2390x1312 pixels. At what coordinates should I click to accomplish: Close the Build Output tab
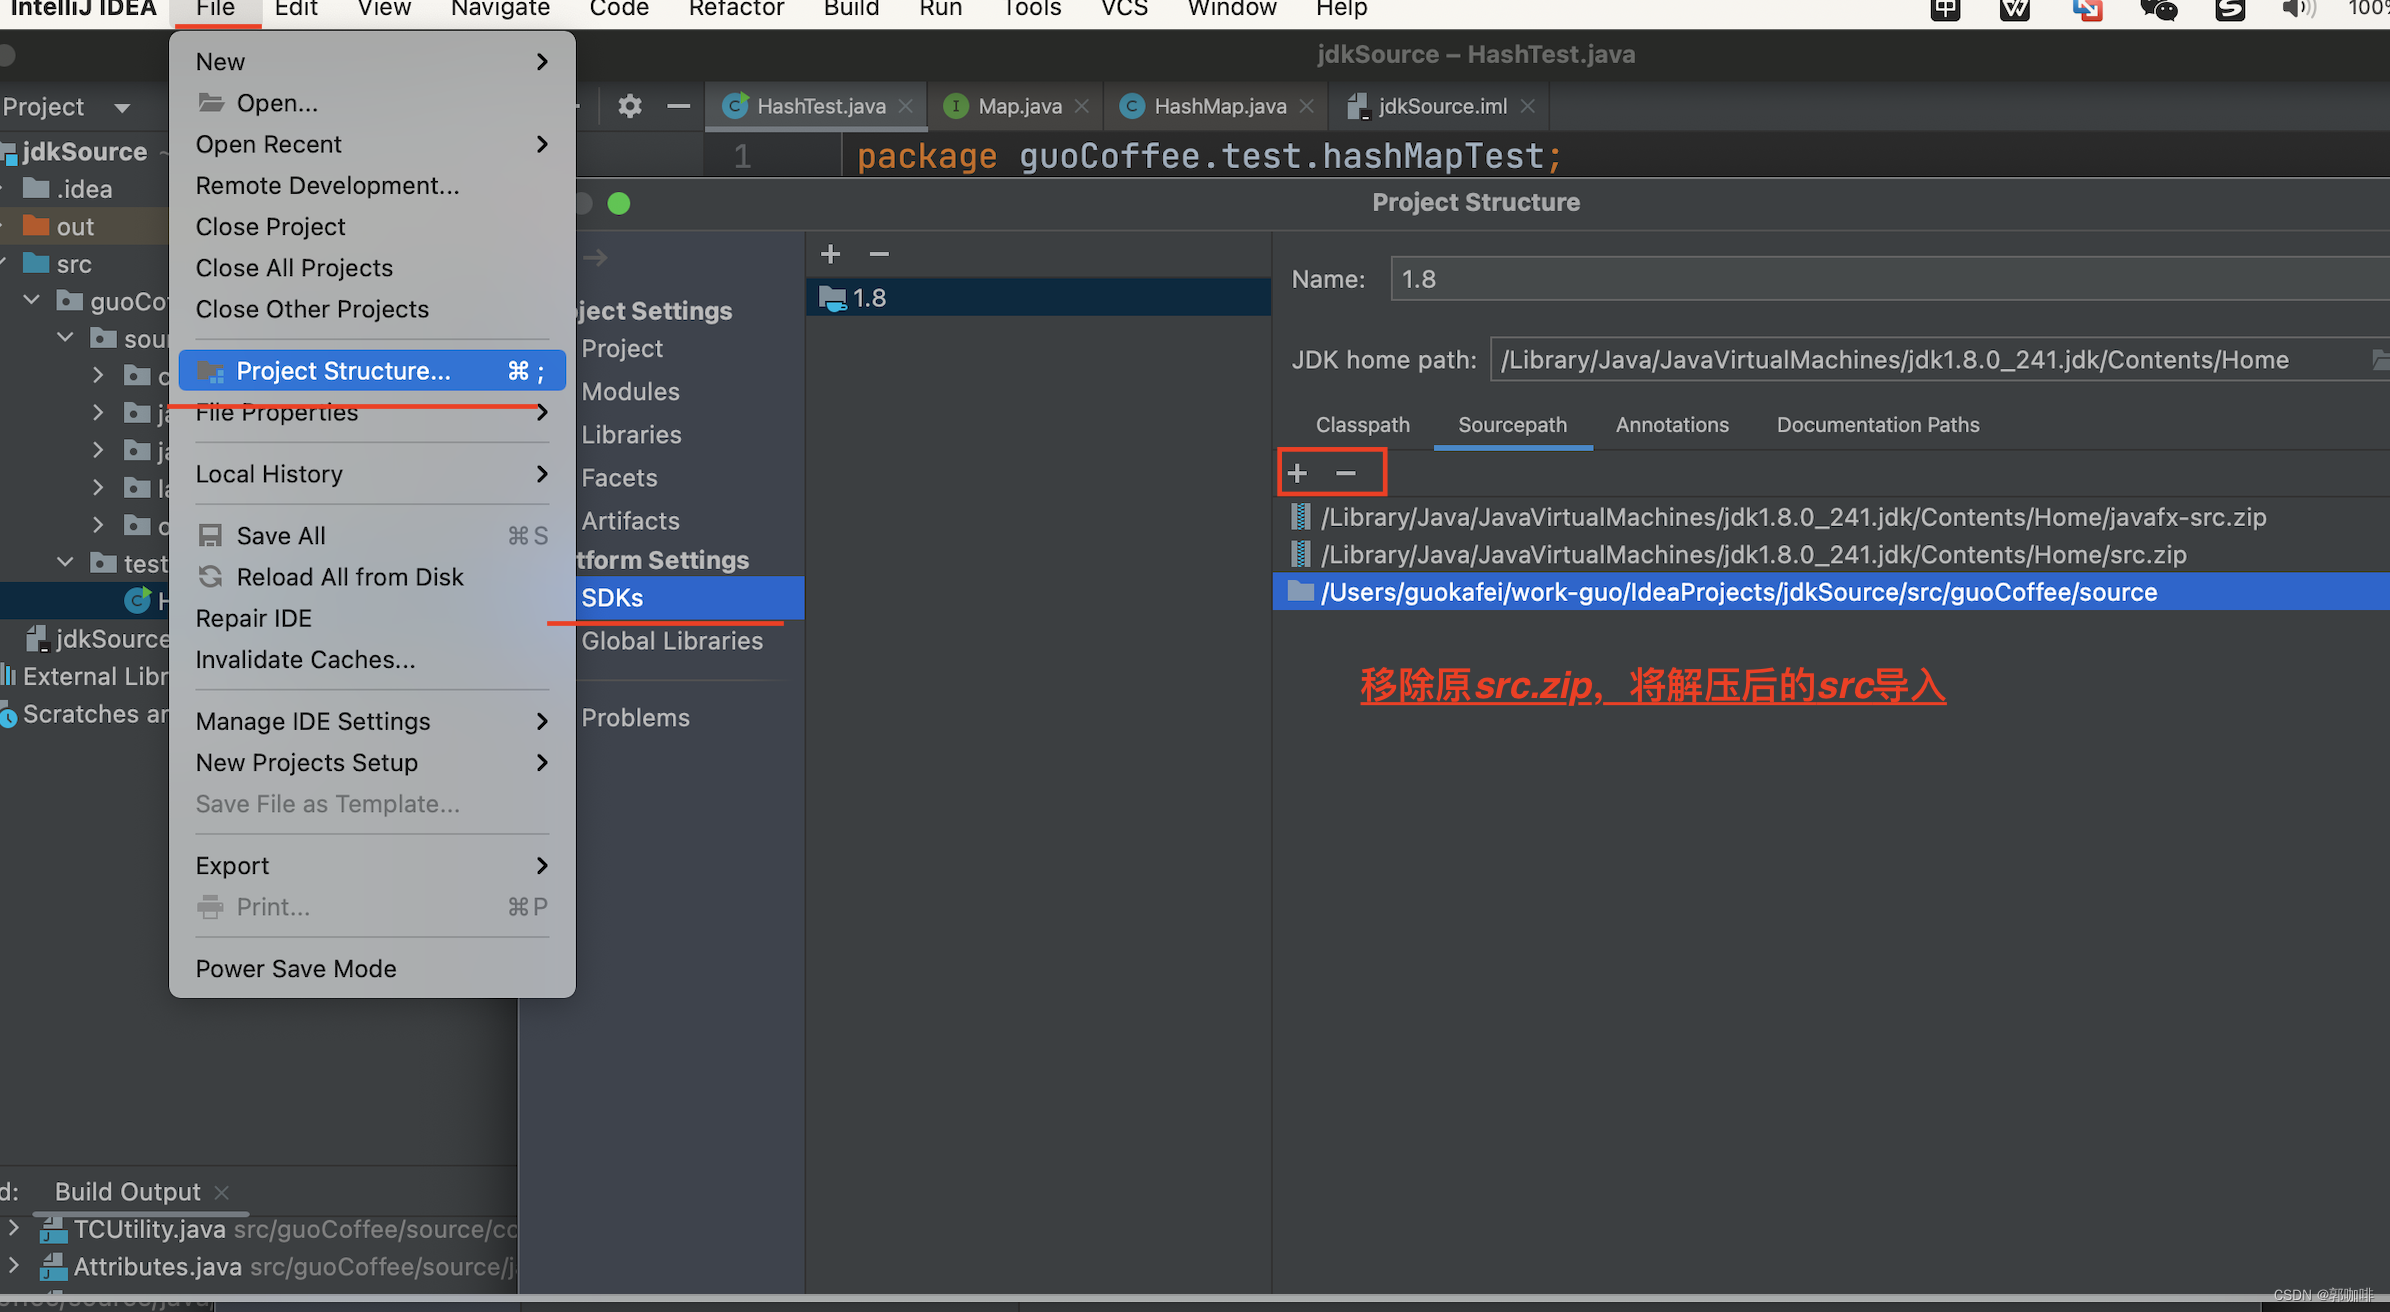point(222,1192)
